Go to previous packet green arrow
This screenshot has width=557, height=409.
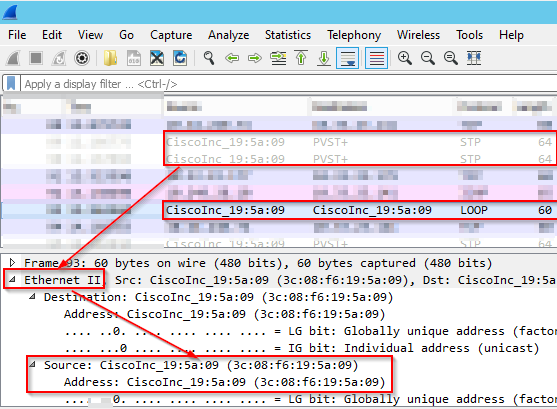(x=232, y=58)
